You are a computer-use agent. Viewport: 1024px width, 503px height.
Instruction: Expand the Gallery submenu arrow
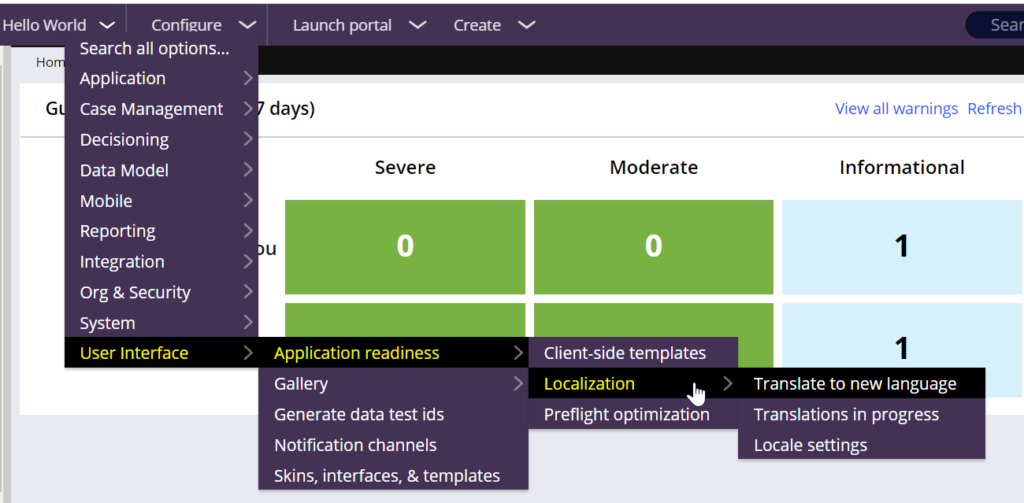point(518,383)
